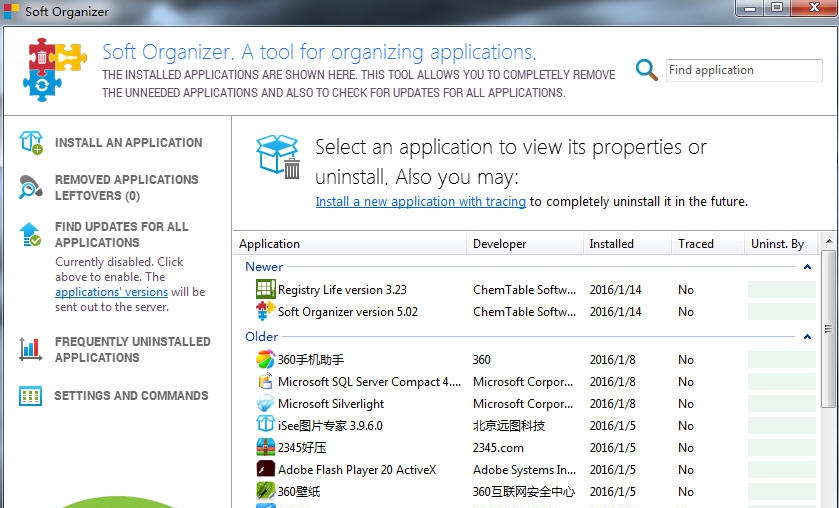Image resolution: width=839 pixels, height=508 pixels.
Task: Click the application list vertical scrollbar
Action: pyautogui.click(x=829, y=330)
